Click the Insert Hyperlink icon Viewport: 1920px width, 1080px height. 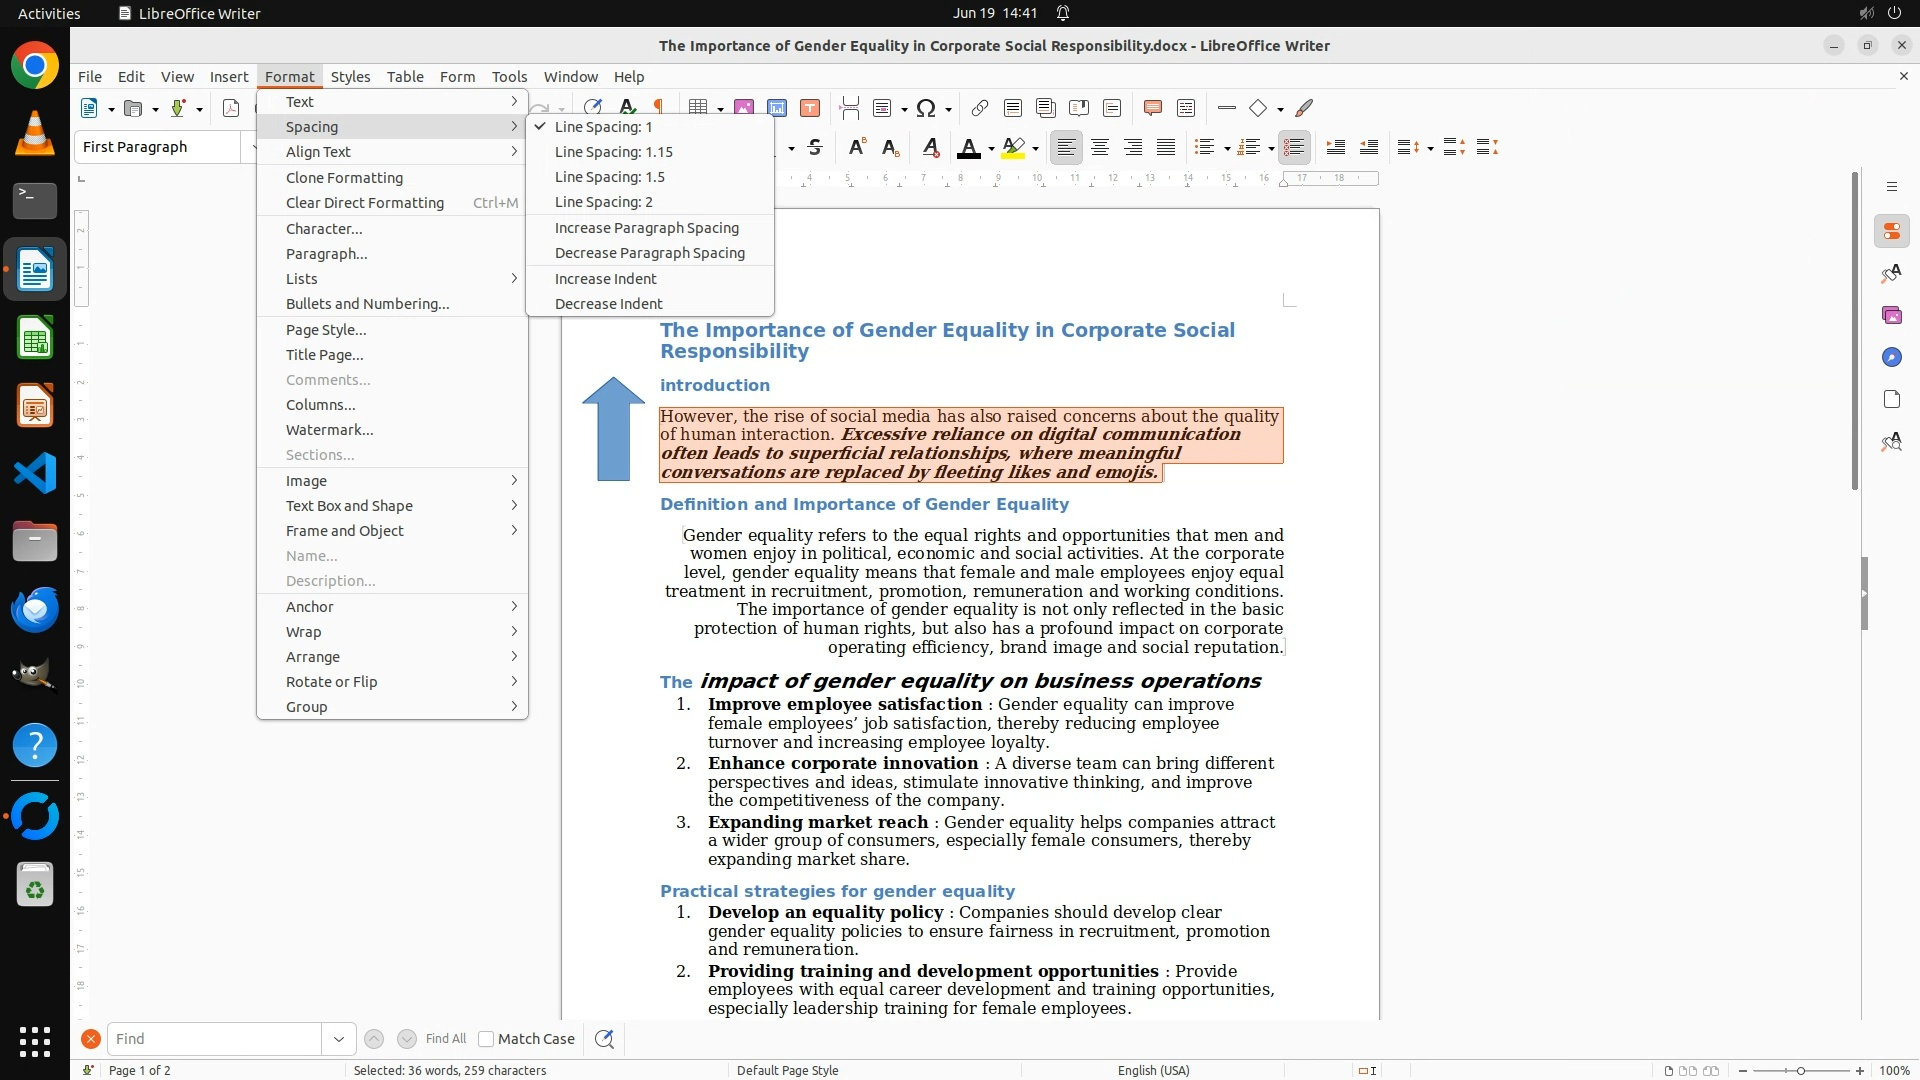coord(980,108)
